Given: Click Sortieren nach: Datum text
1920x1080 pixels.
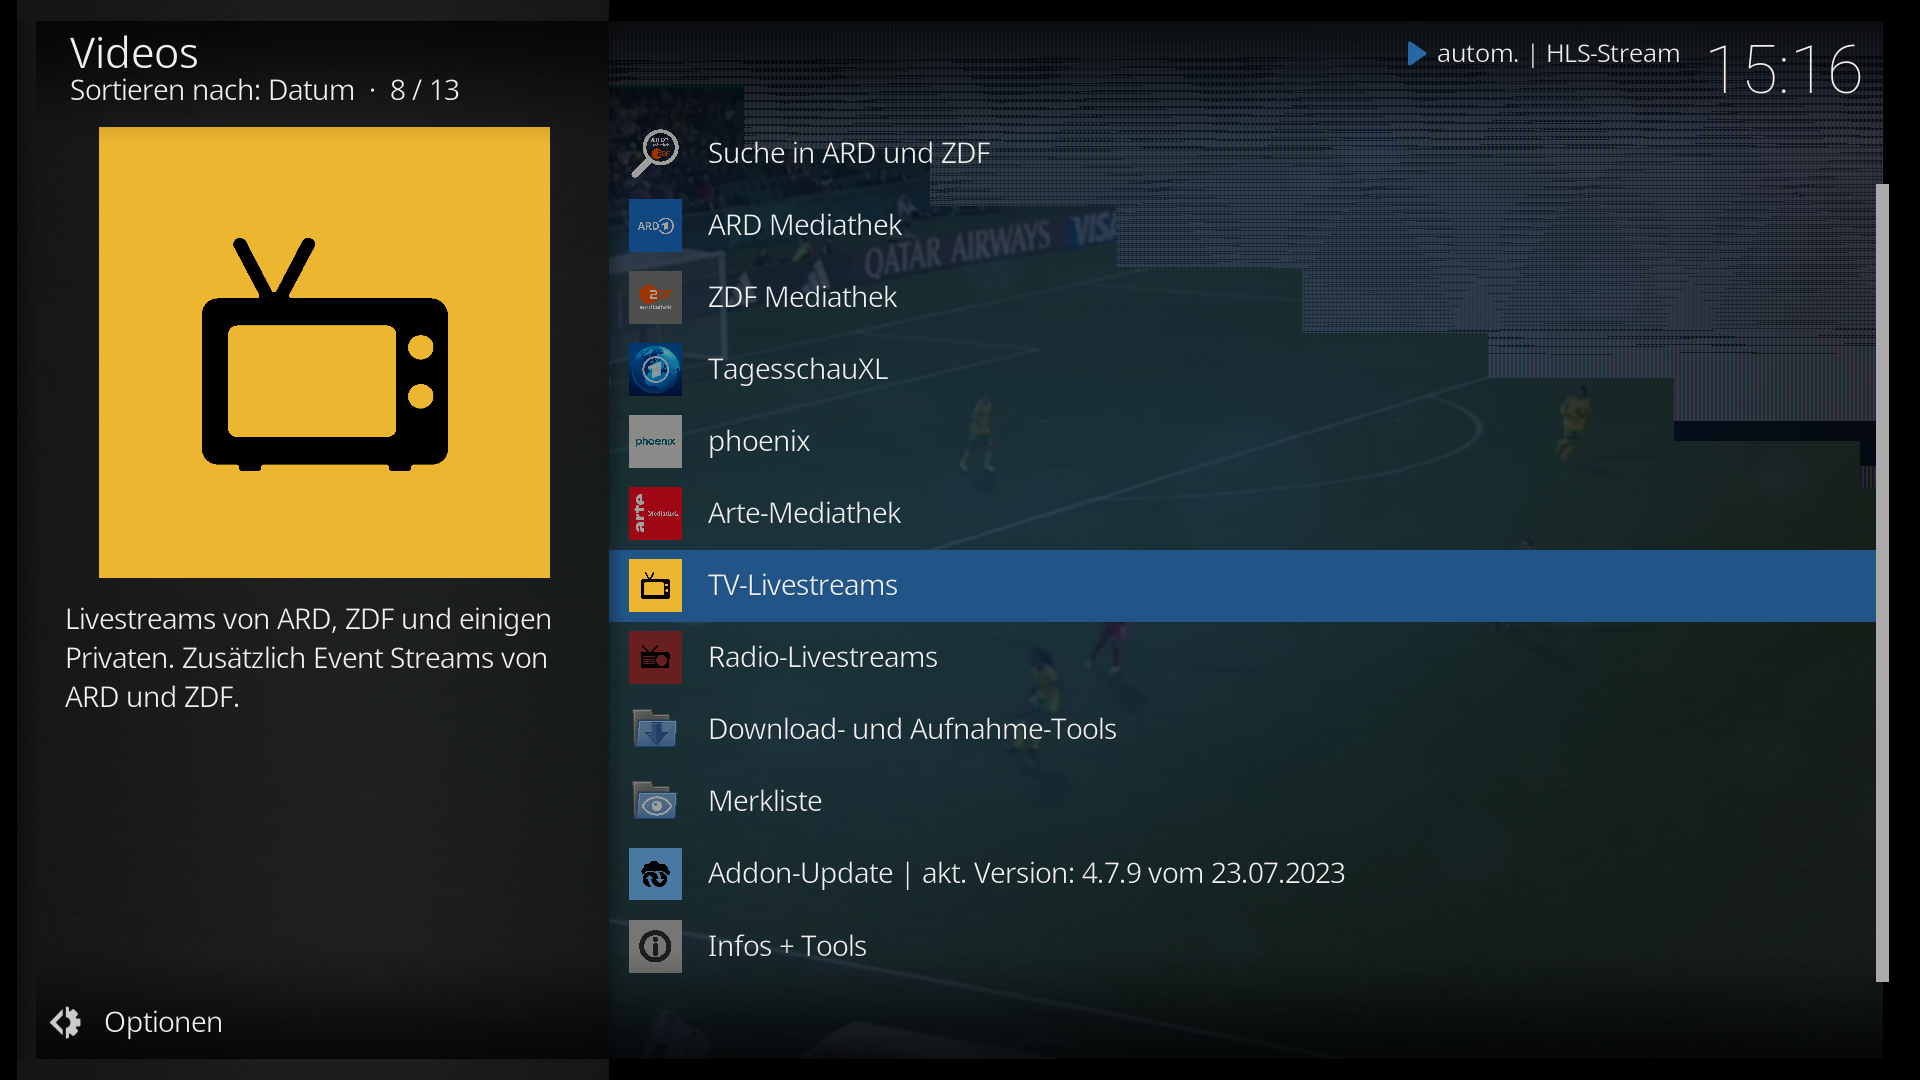Looking at the screenshot, I should [212, 90].
